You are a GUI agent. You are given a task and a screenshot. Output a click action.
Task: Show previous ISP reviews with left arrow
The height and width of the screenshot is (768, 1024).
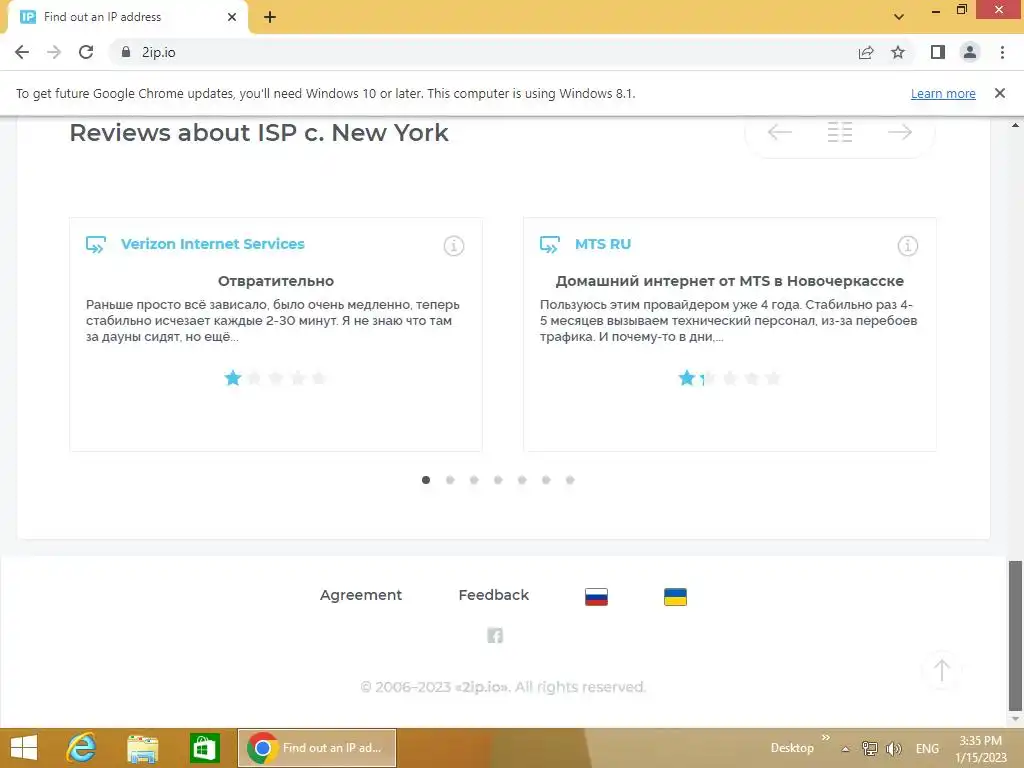pos(780,132)
